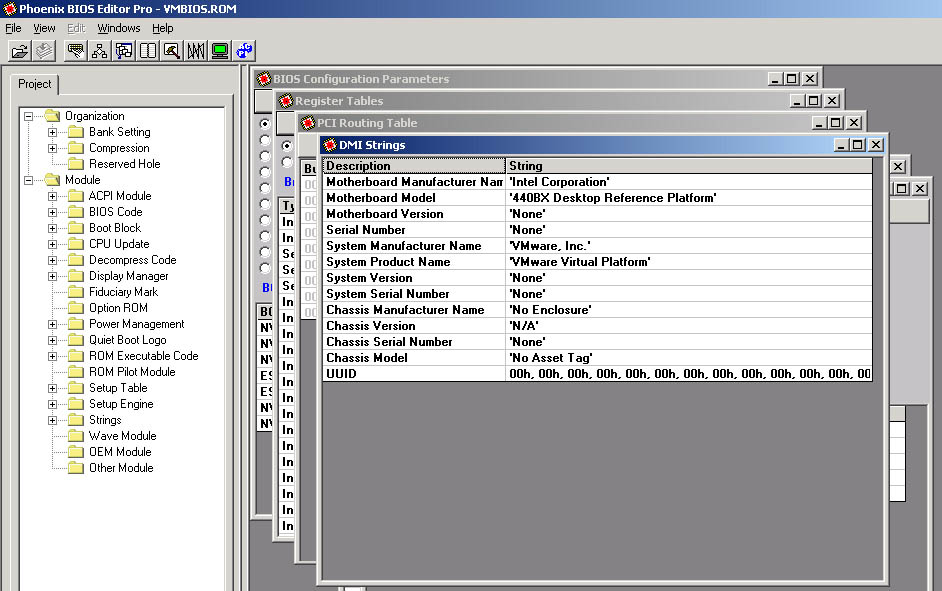Click the two-column pages toolbar icon
Image resolution: width=942 pixels, height=591 pixels.
pyautogui.click(x=148, y=50)
